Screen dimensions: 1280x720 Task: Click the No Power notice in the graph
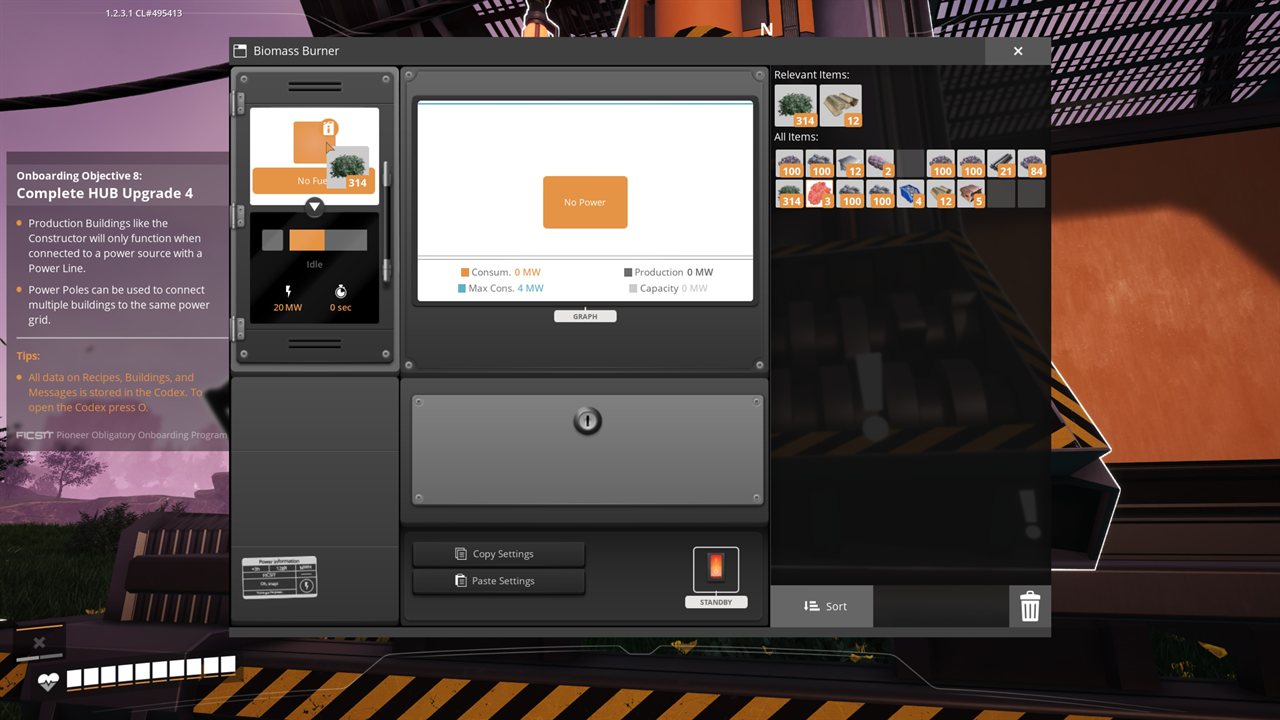click(585, 202)
